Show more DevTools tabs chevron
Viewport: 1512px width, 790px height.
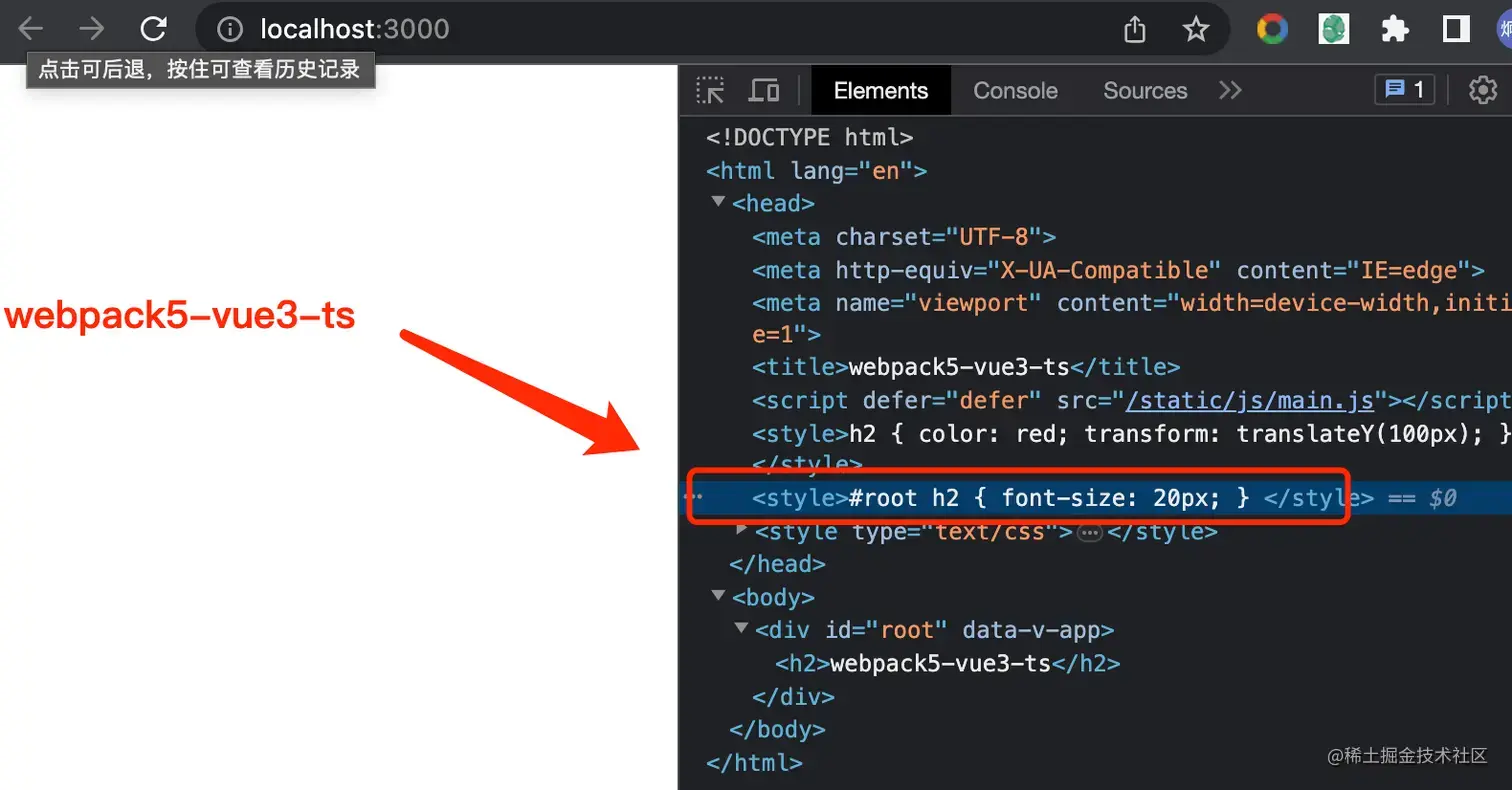tap(1230, 90)
